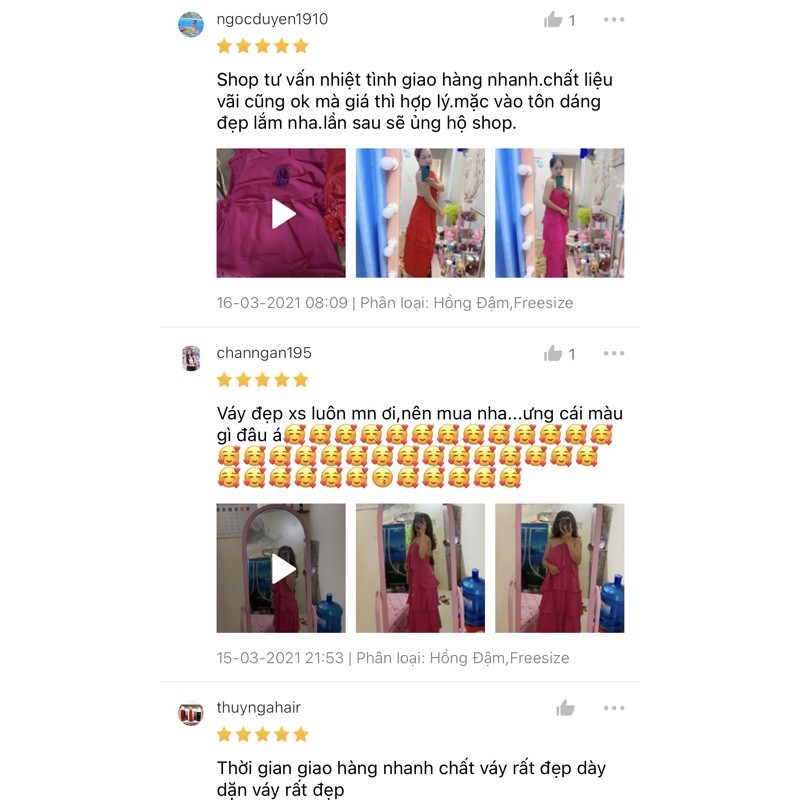Open three-dot menu on thuyngahair's review
800x800 pixels.
pyautogui.click(x=614, y=708)
